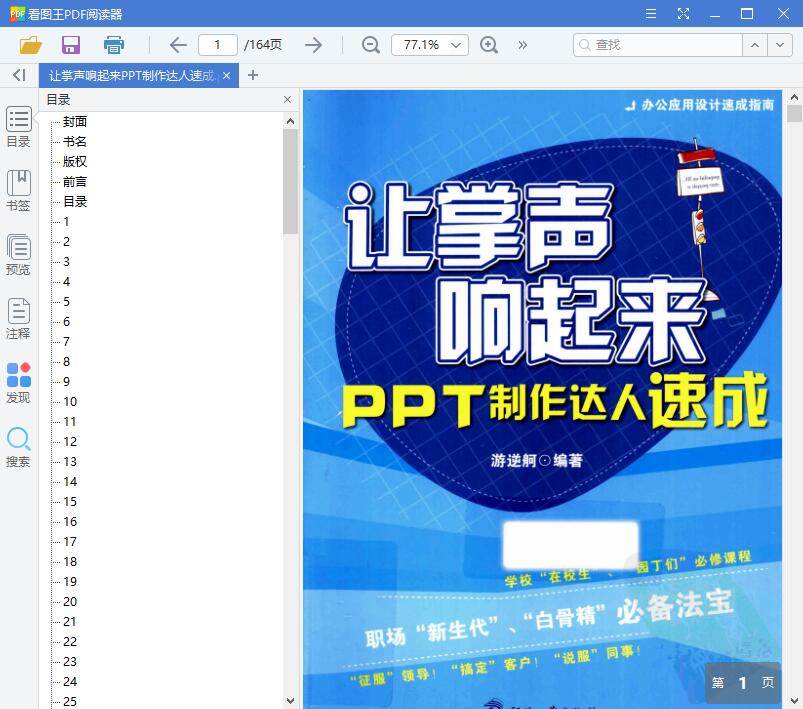Jump to outline entry 20
The height and width of the screenshot is (709, 803).
pyautogui.click(x=70, y=601)
